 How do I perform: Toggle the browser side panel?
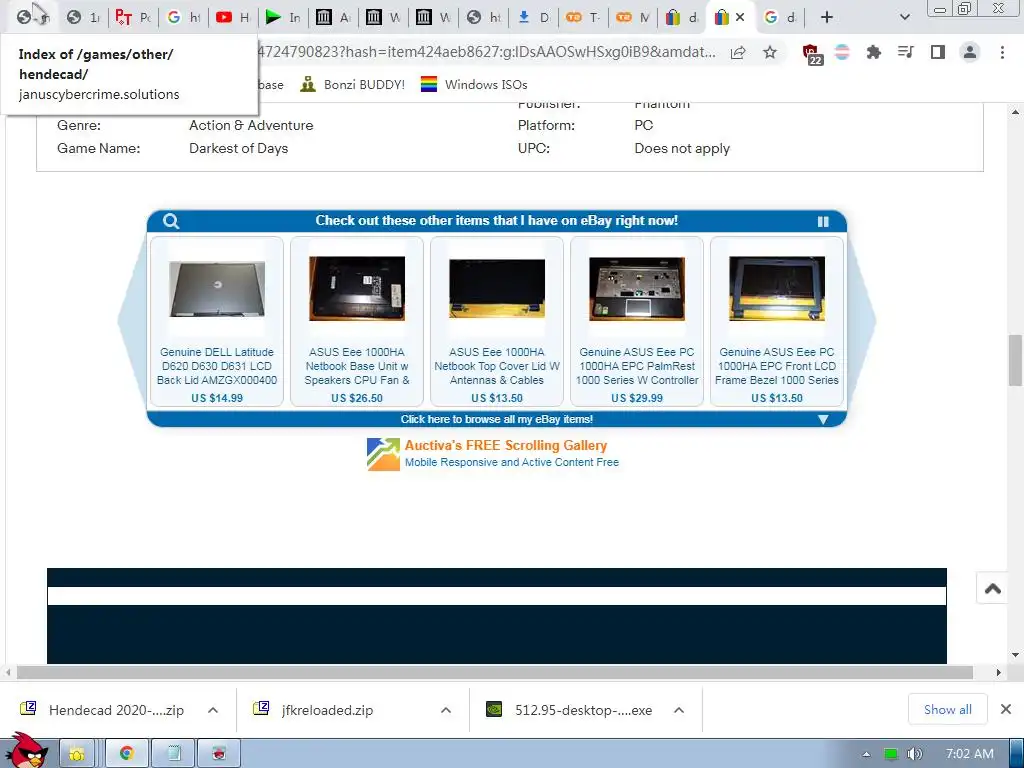tap(938, 53)
